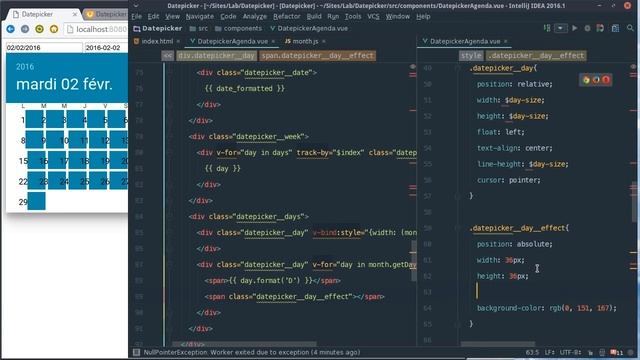Click the breadcrumb back arrows button
640x360 pixels.
(167, 56)
